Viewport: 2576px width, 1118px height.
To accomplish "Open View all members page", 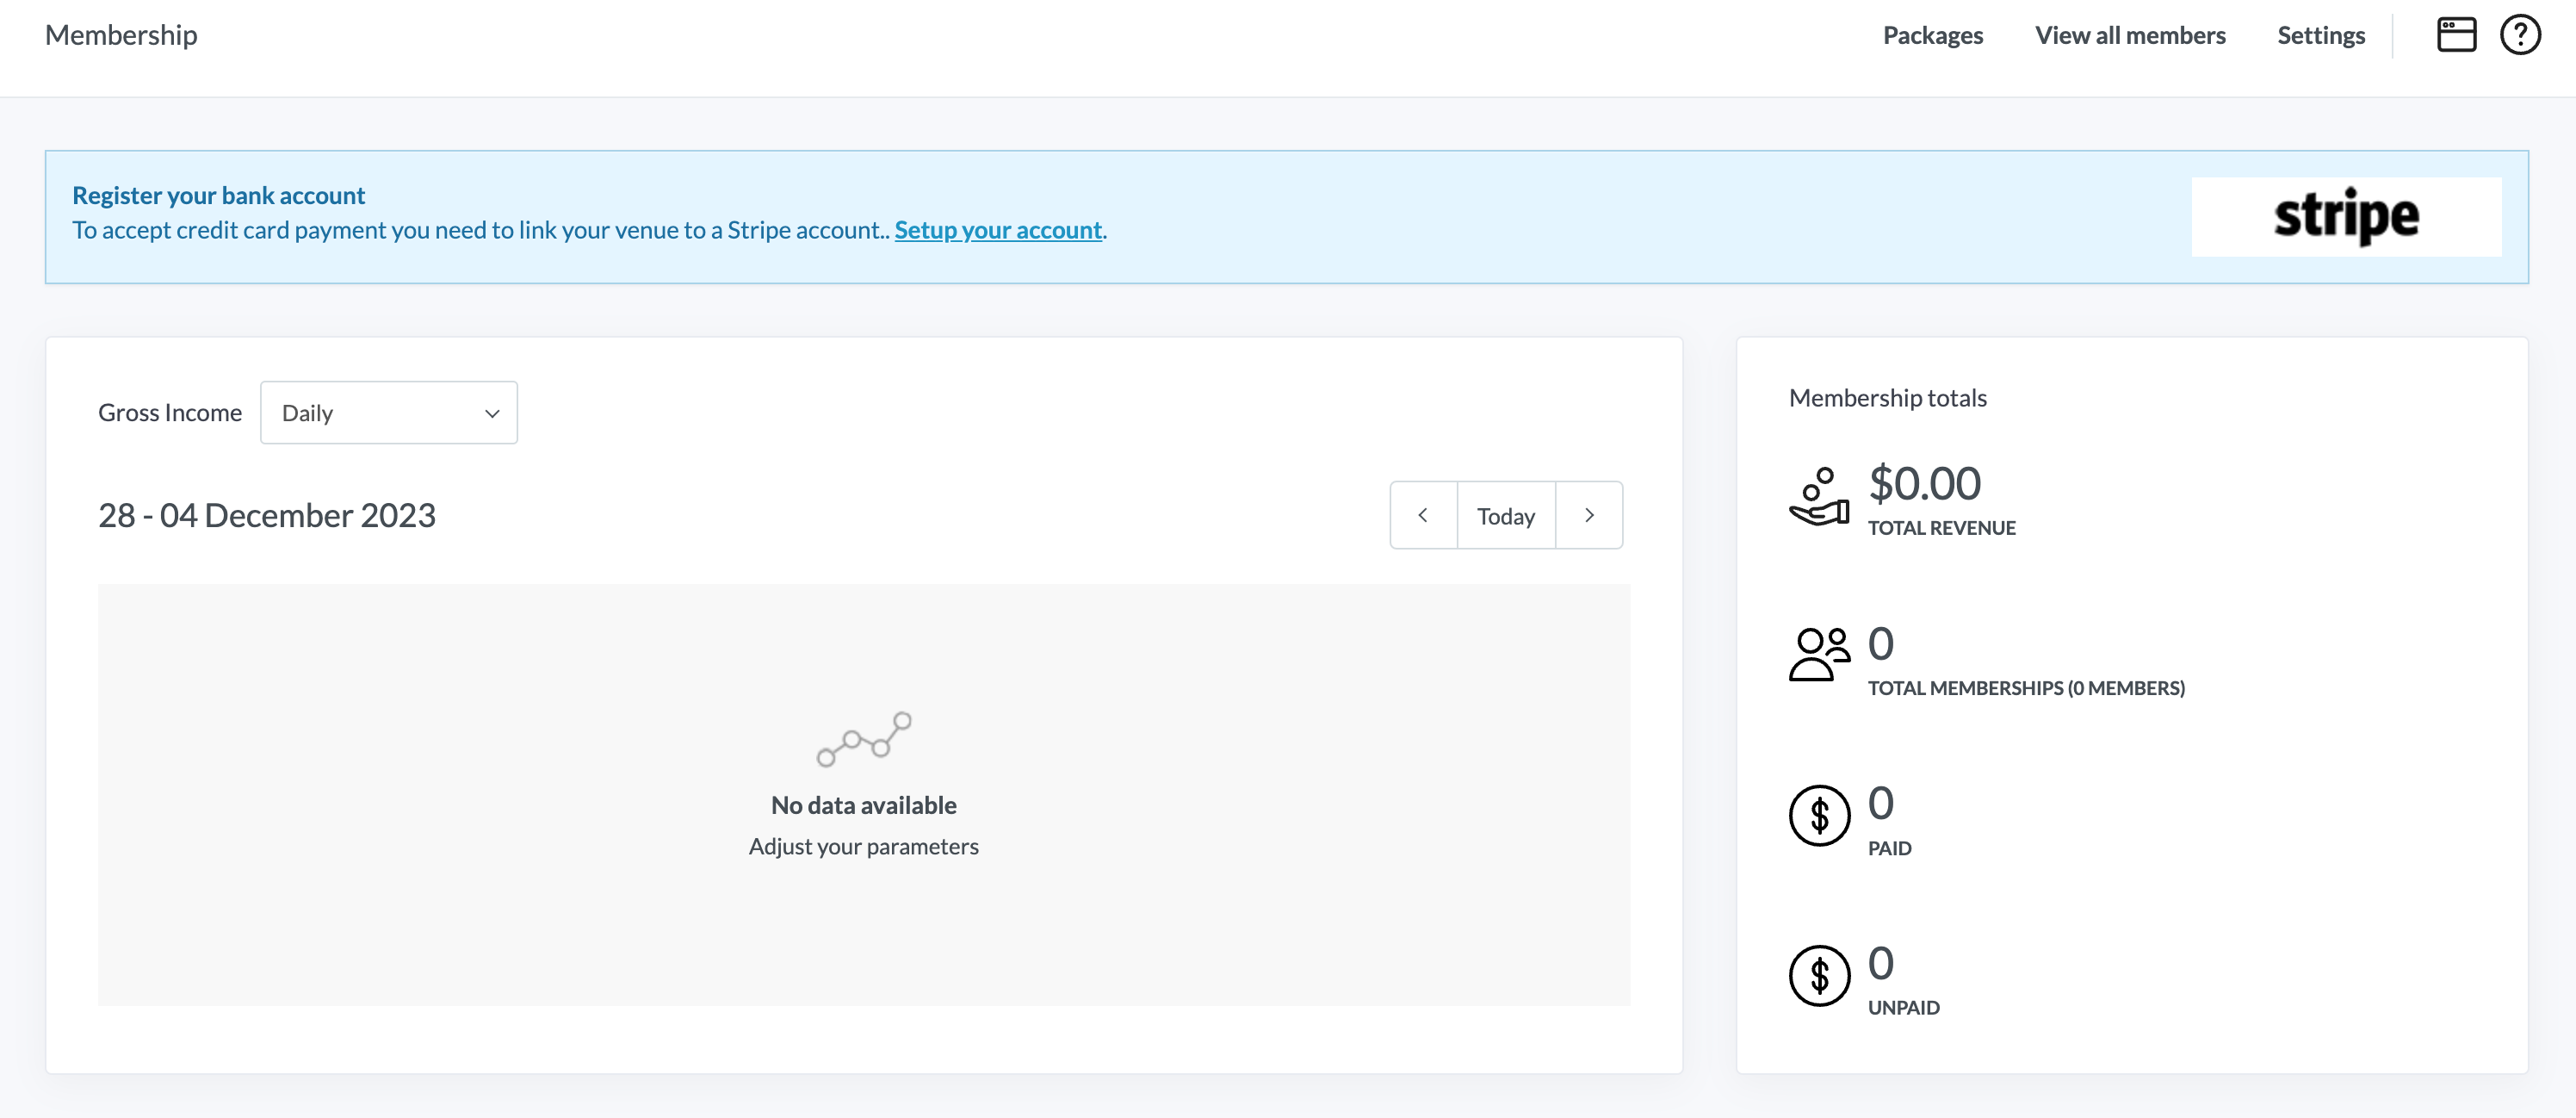I will (2129, 35).
